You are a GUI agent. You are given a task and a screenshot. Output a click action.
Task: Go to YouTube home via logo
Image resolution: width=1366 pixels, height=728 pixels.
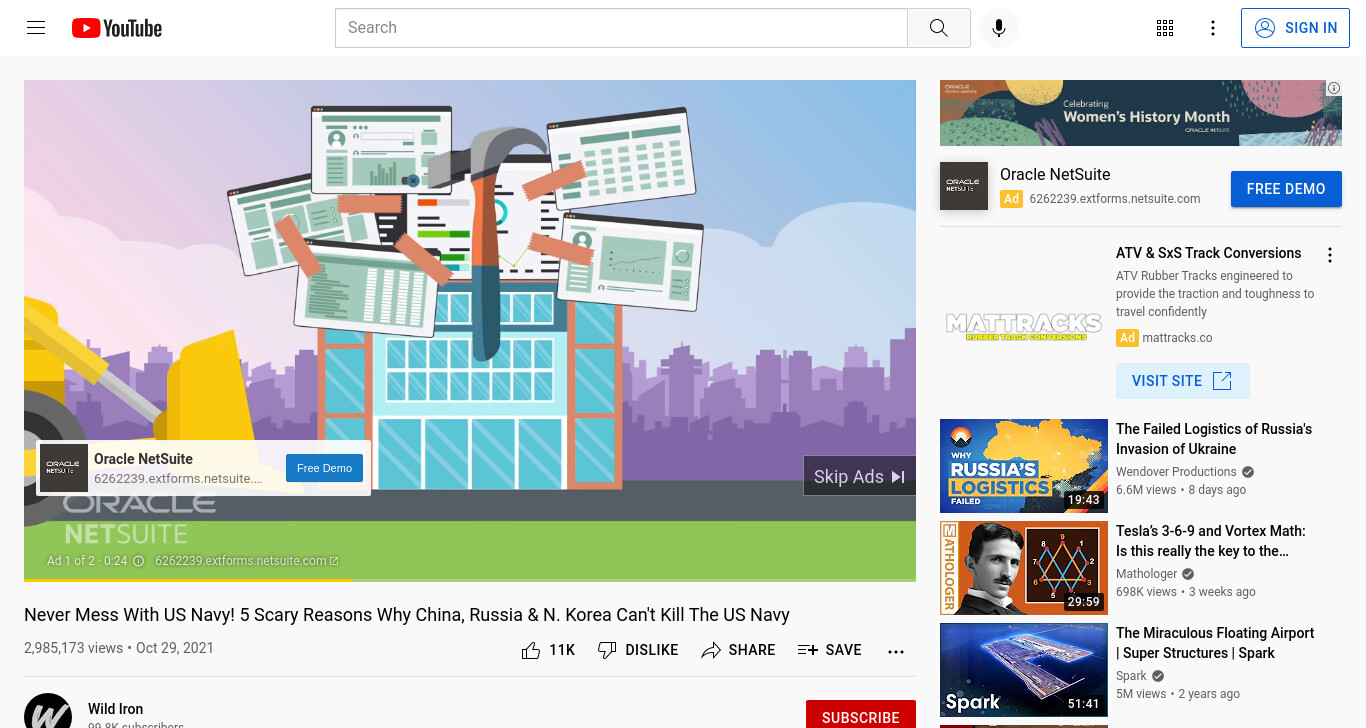pyautogui.click(x=117, y=28)
